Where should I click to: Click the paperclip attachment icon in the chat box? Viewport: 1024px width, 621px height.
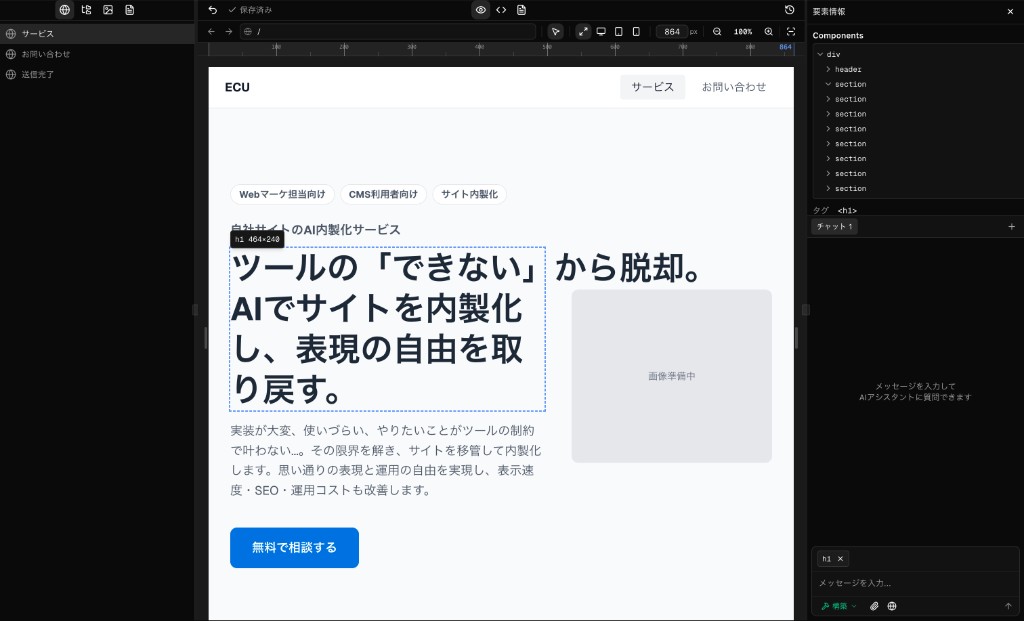874,606
